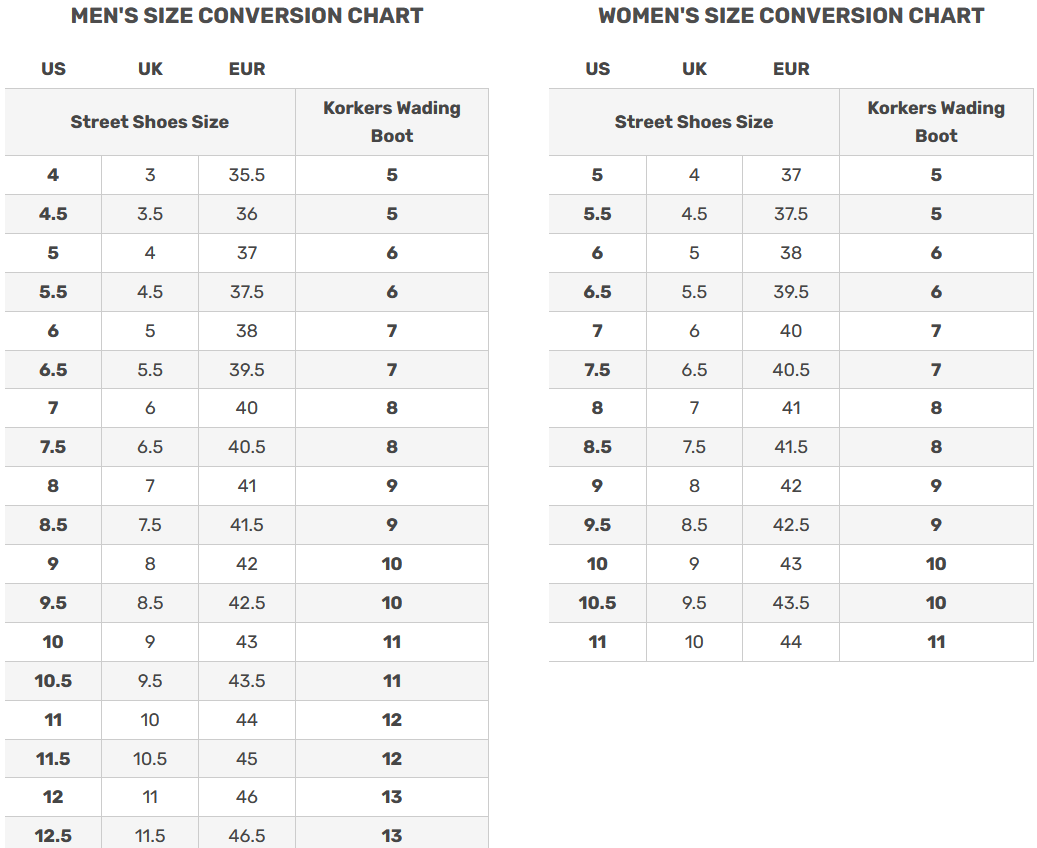Select women's EUR 37.5 cell
Image resolution: width=1037 pixels, height=848 pixels.
pos(791,214)
